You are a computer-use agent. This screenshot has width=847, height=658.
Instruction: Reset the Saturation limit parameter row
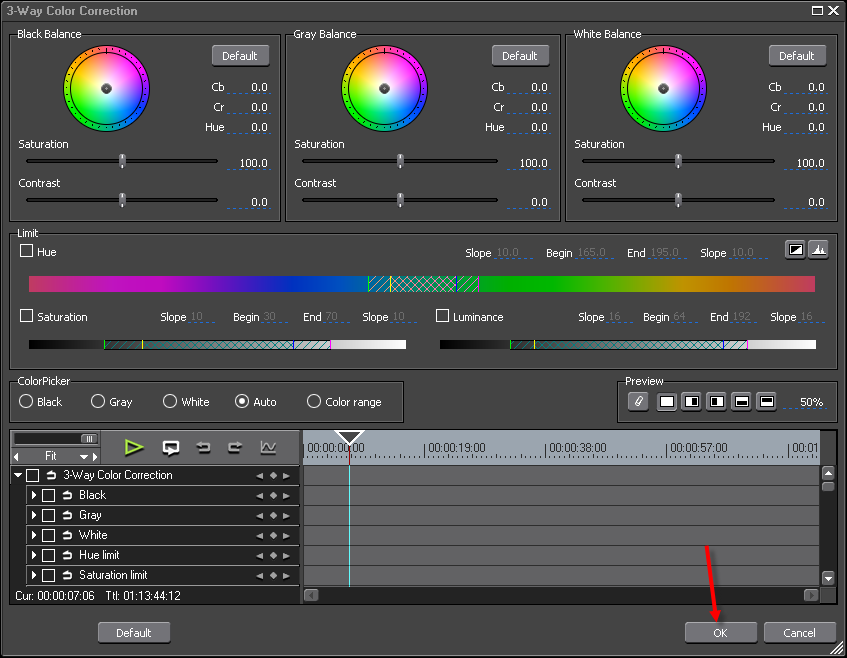pos(67,575)
